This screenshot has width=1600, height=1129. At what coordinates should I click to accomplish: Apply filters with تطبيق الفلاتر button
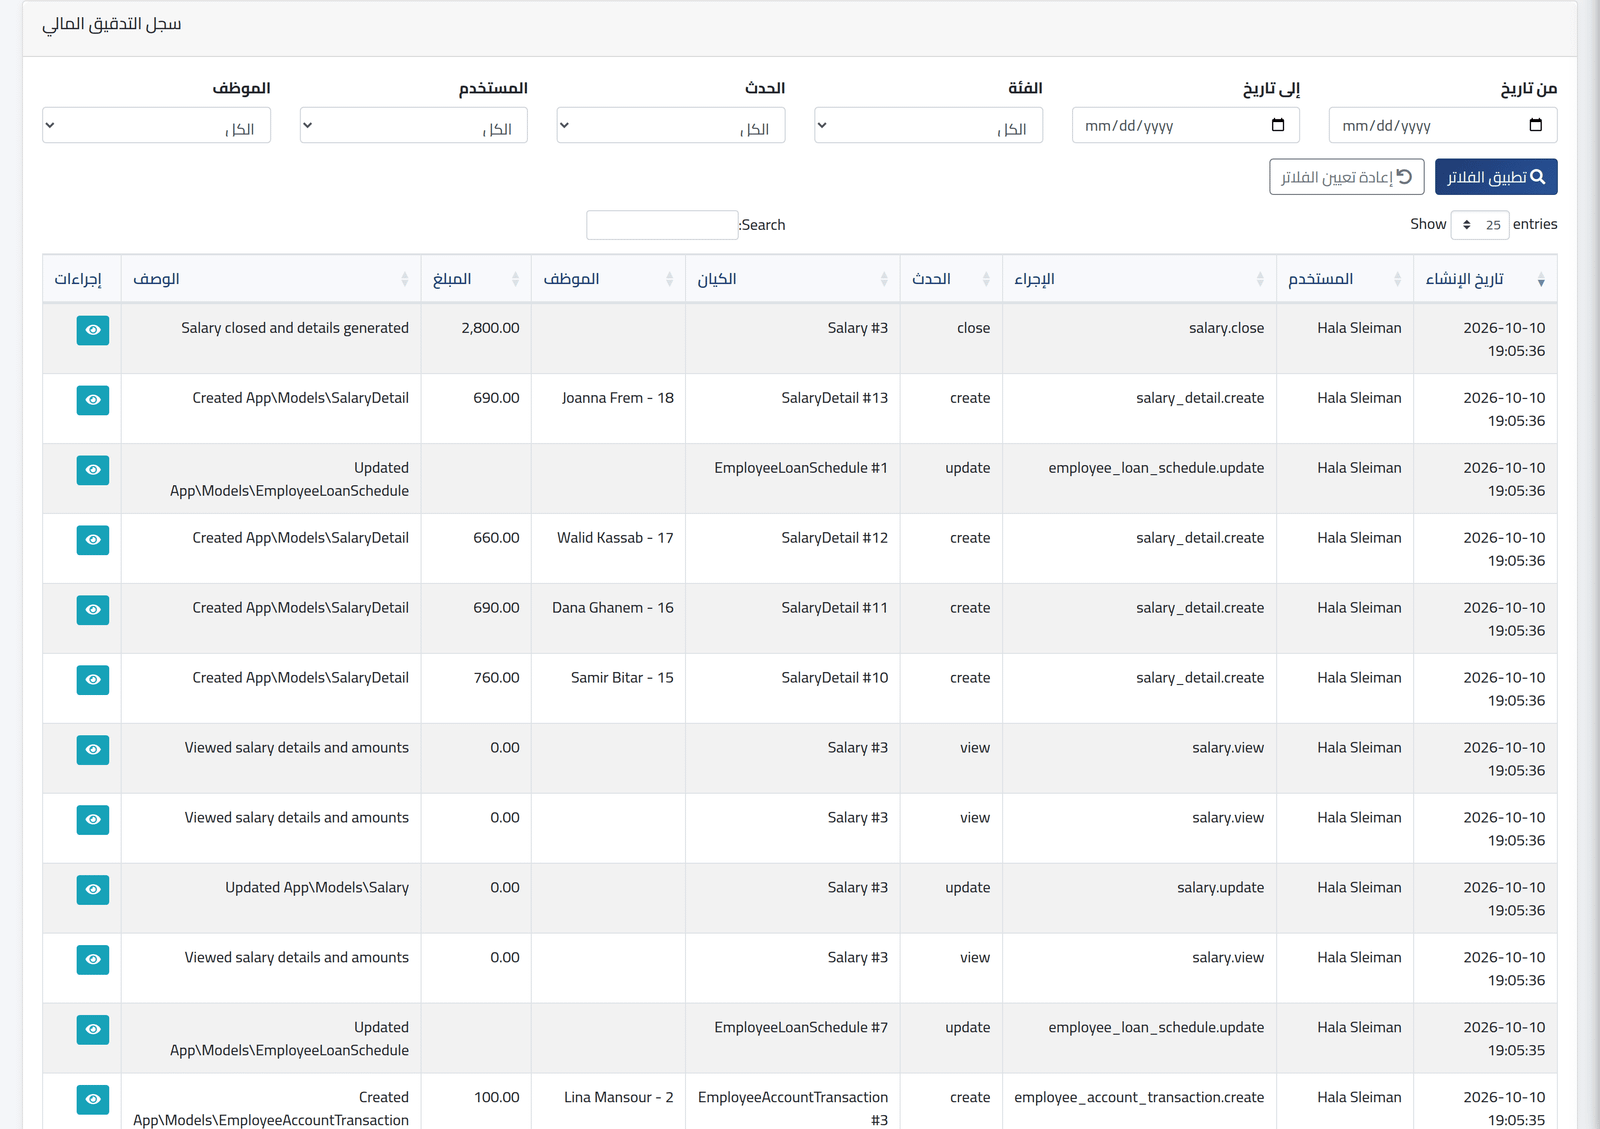pos(1496,177)
